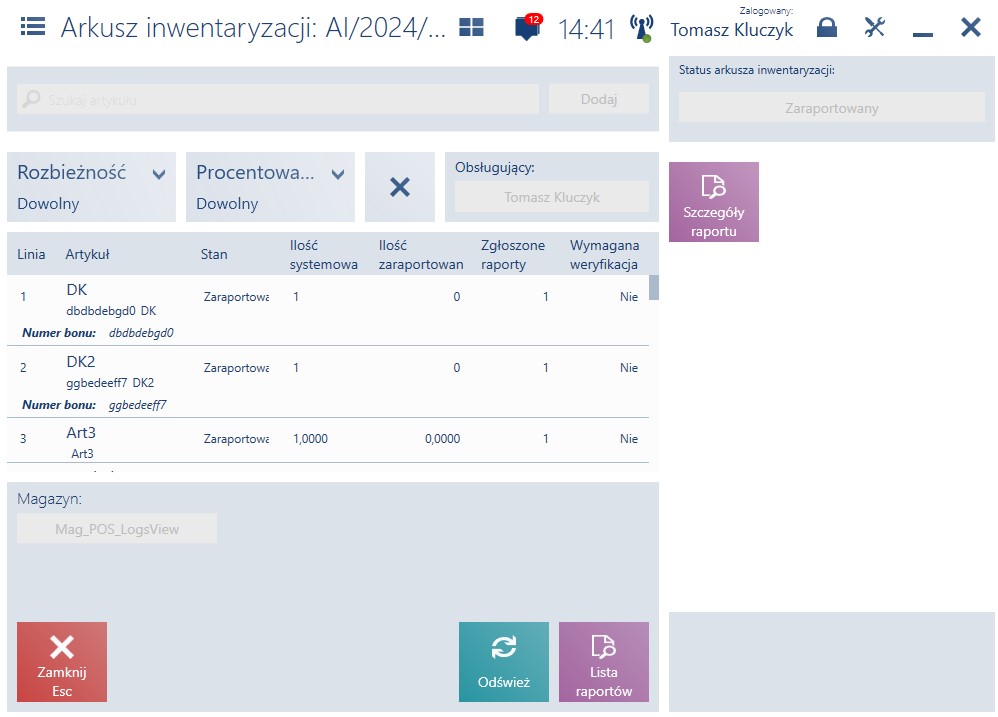Image resolution: width=998 pixels, height=717 pixels.
Task: Click the 14:41 clock display
Action: tap(586, 29)
